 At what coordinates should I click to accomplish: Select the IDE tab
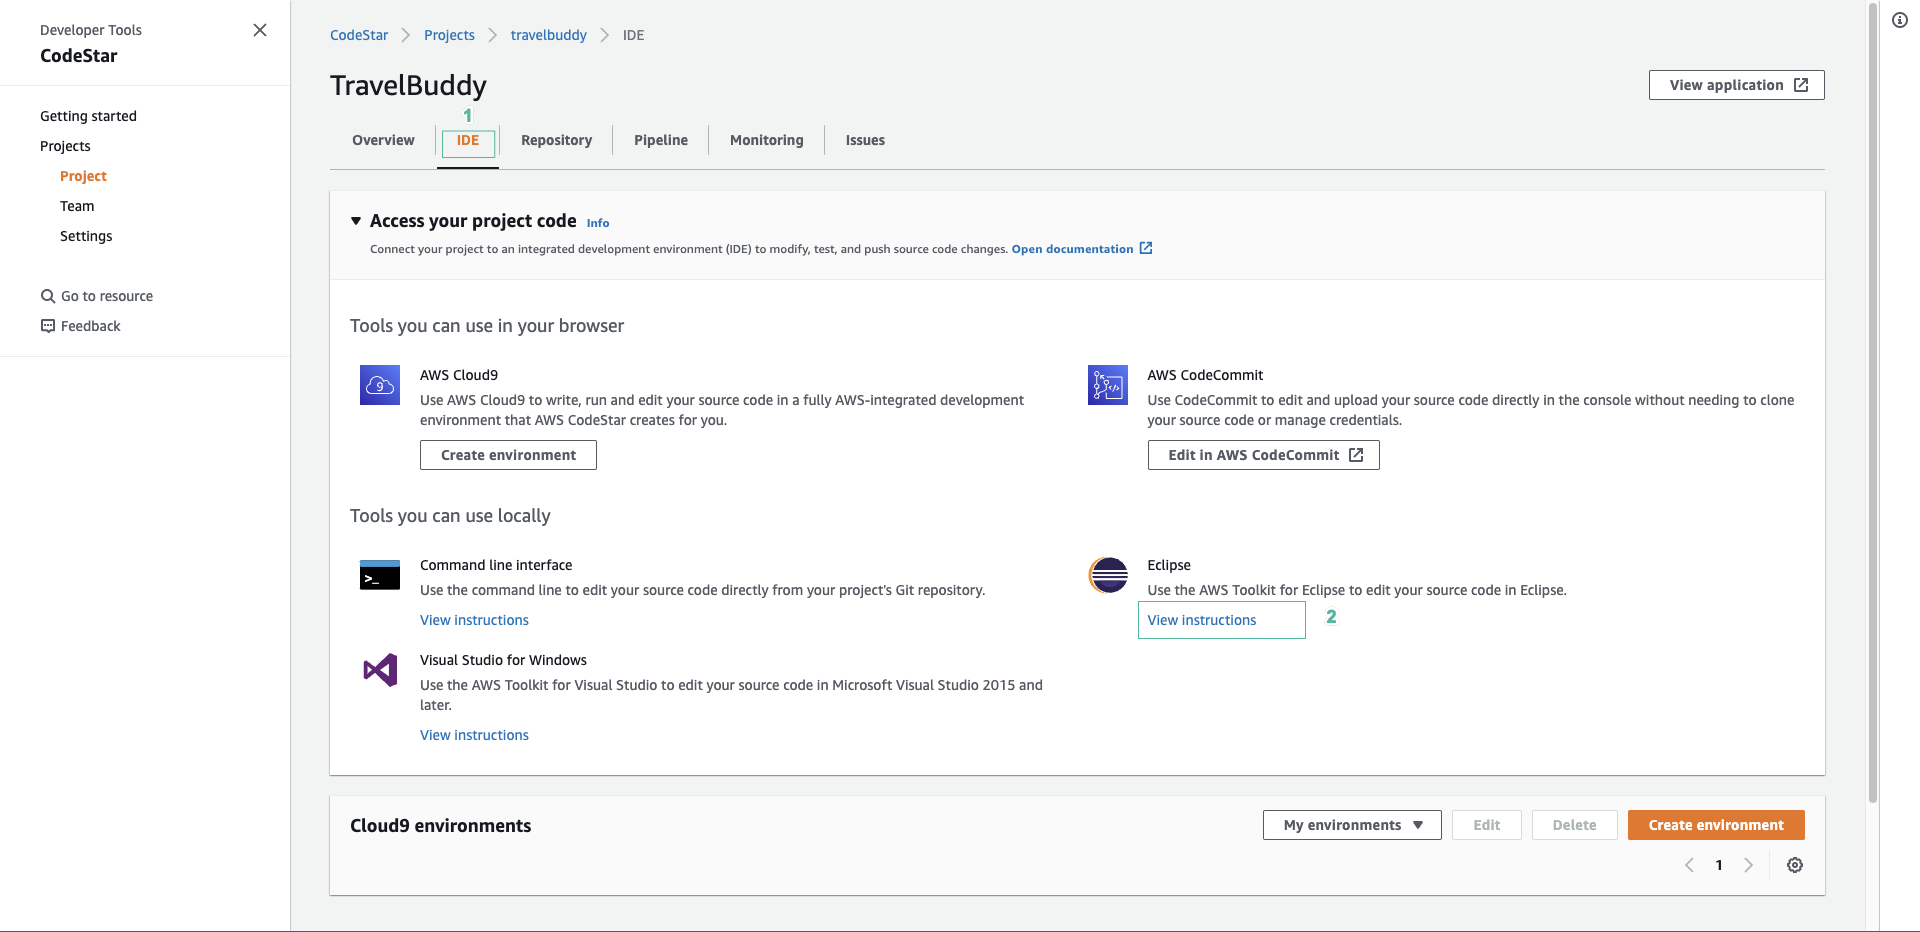point(468,140)
